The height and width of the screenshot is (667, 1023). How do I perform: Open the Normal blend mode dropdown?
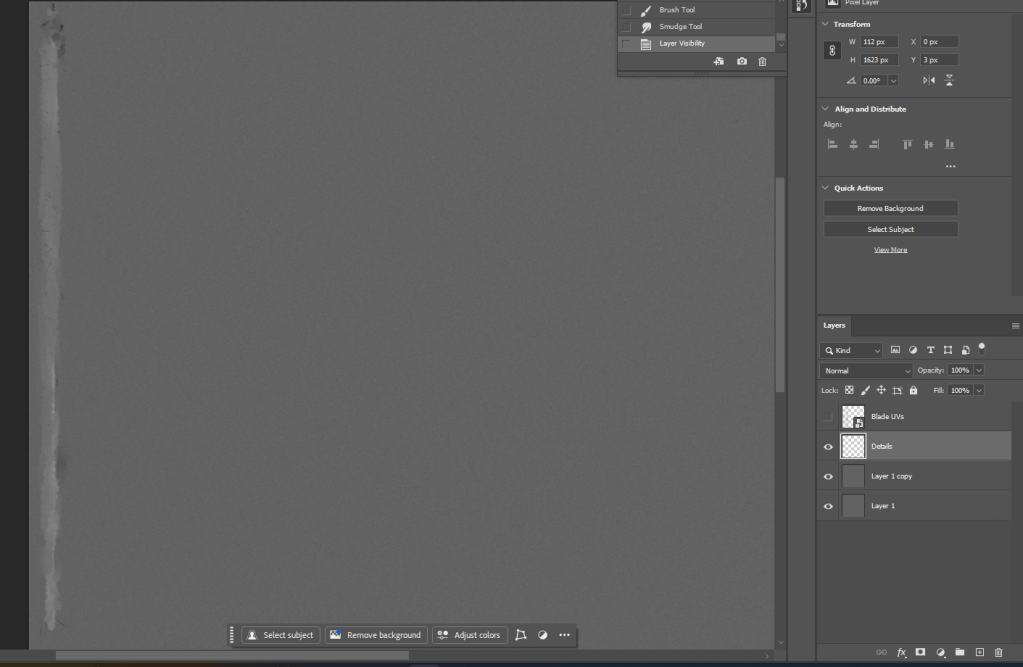pos(866,371)
